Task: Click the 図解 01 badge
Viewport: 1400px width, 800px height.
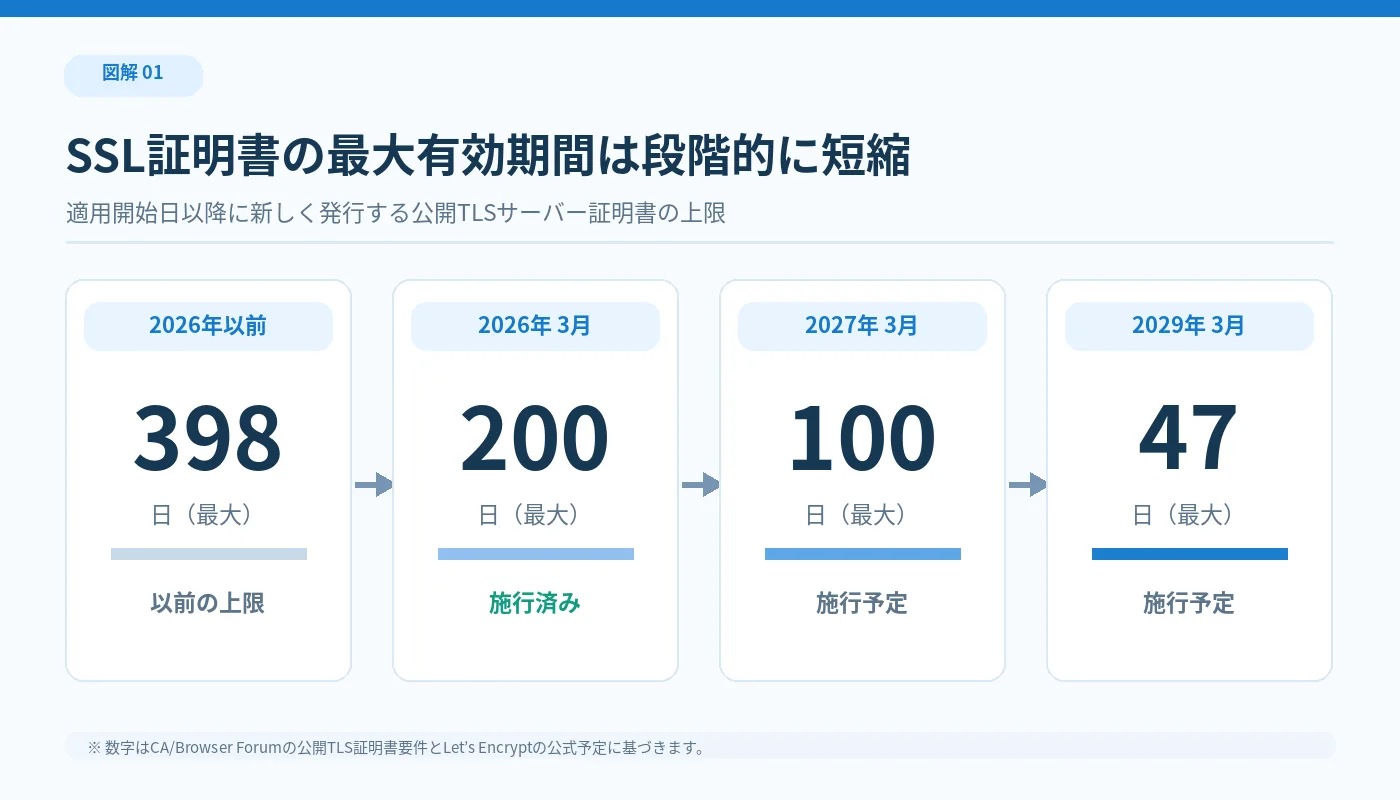Action: coord(133,76)
